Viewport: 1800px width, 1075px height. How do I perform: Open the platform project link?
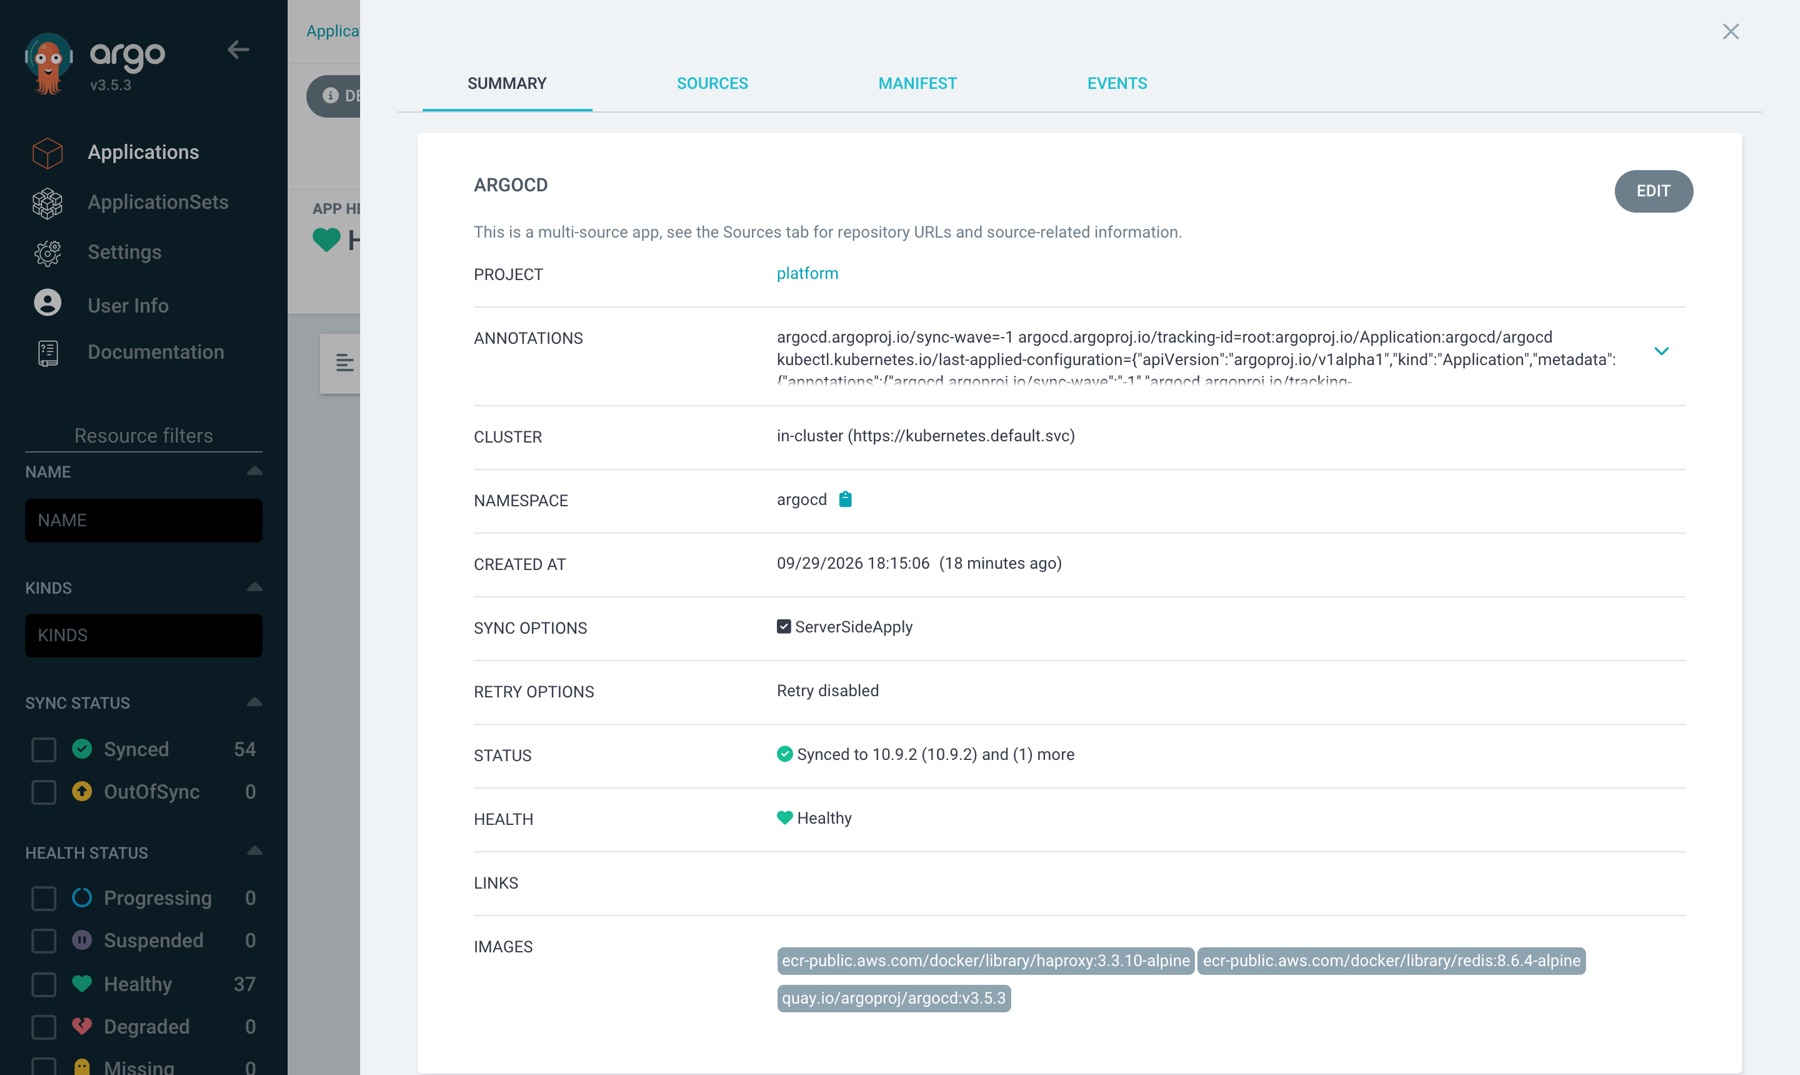[807, 273]
